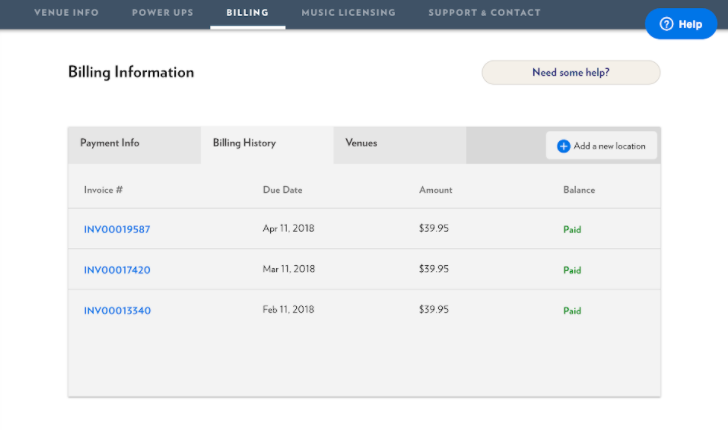Switch to the Venue Info tab
The image size is (728, 430).
(66, 13)
